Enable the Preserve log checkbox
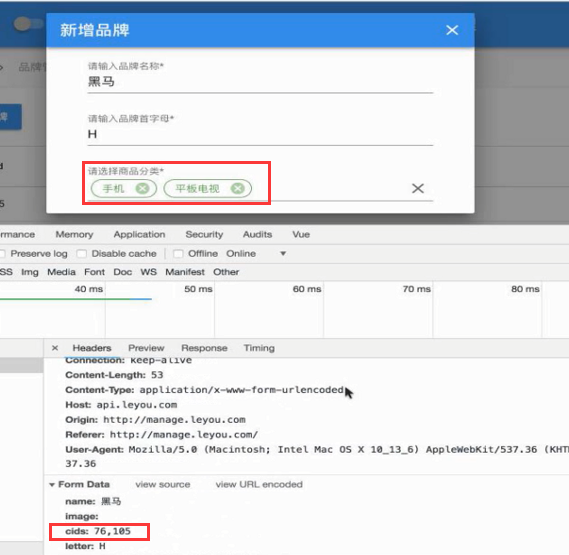Screen dimensions: 569x555 tap(2, 253)
